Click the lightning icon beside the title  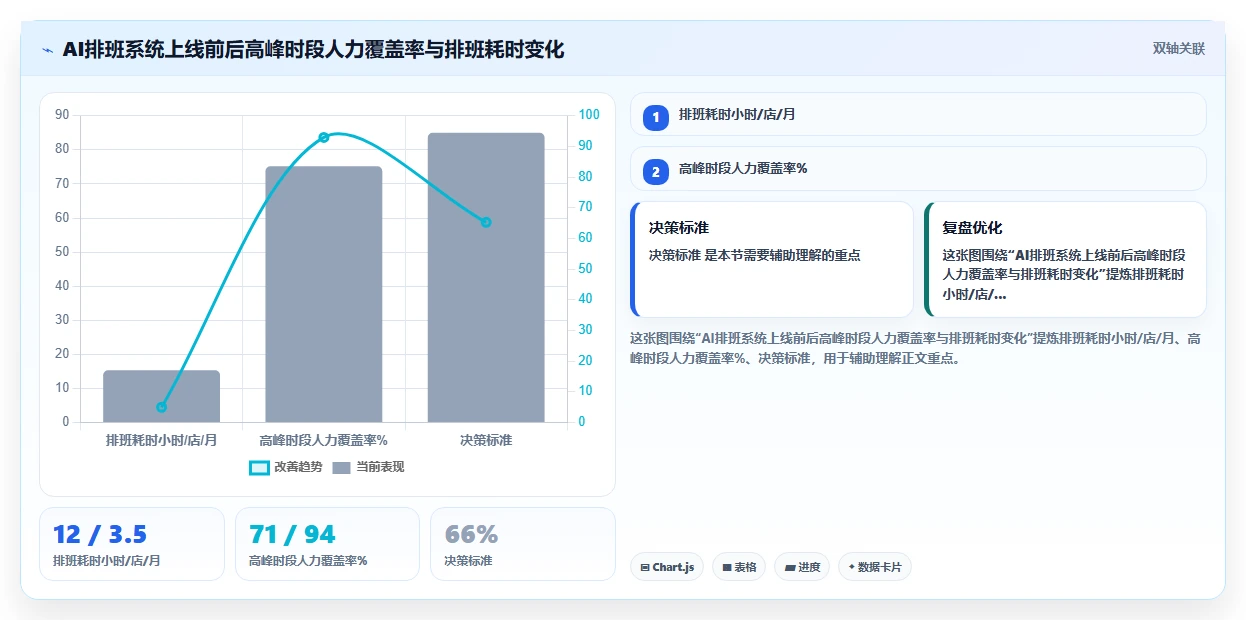[47, 49]
